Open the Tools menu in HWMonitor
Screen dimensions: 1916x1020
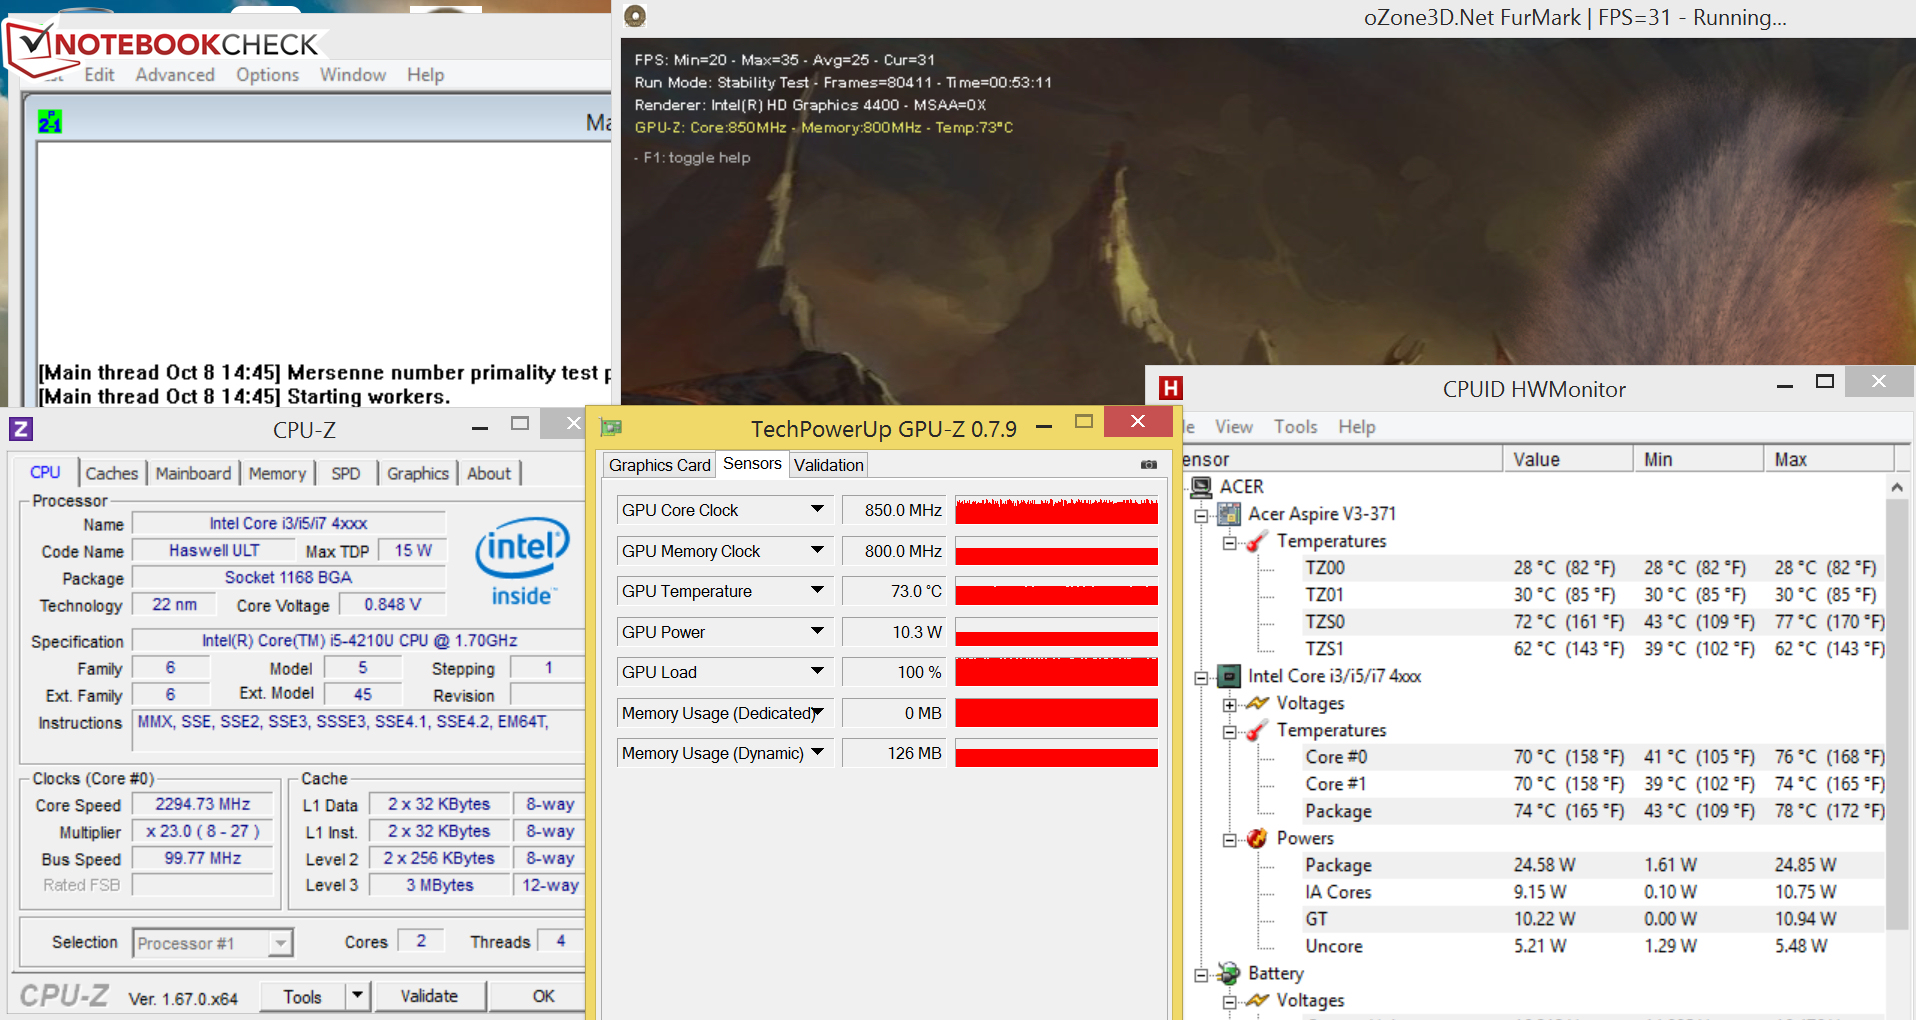coord(1295,427)
